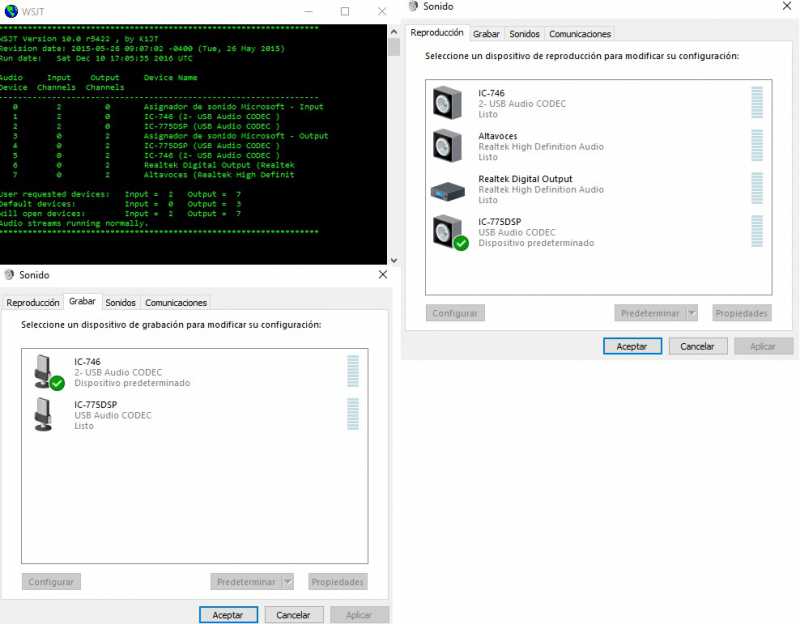Click the Sonido icon in the playback window title
The image size is (800, 624).
[413, 6]
